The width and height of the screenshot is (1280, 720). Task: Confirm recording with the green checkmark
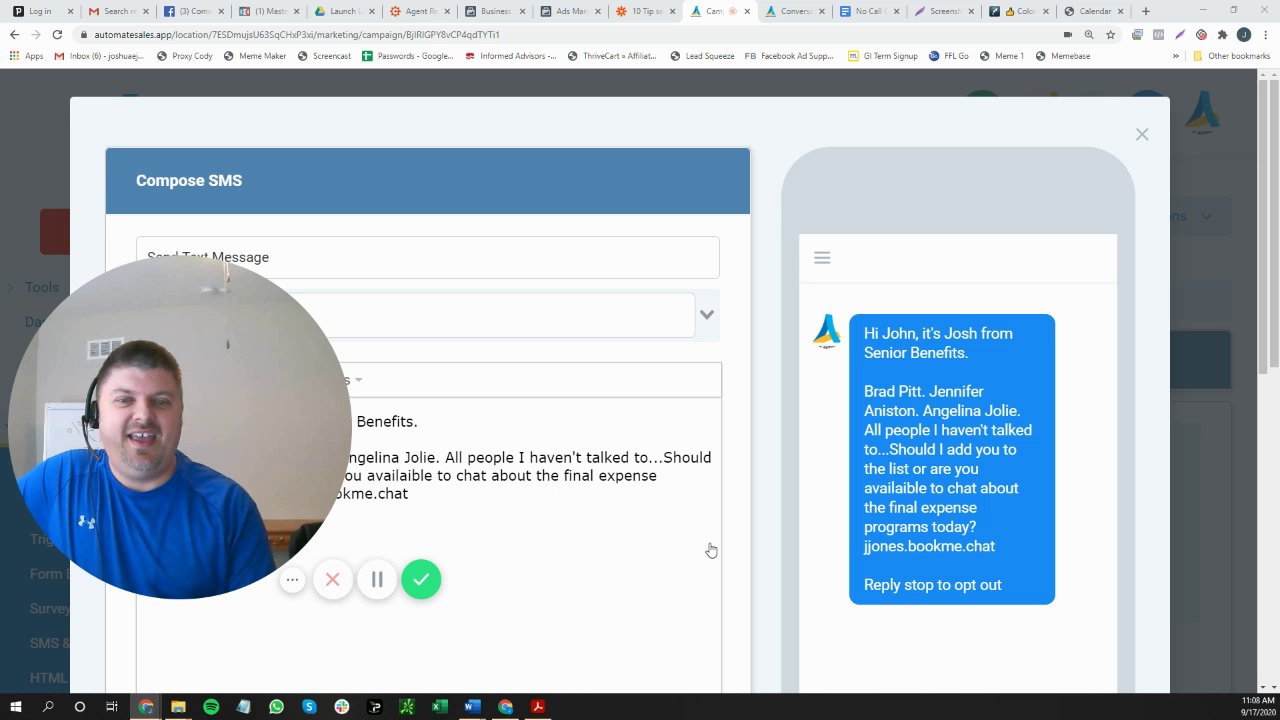421,579
